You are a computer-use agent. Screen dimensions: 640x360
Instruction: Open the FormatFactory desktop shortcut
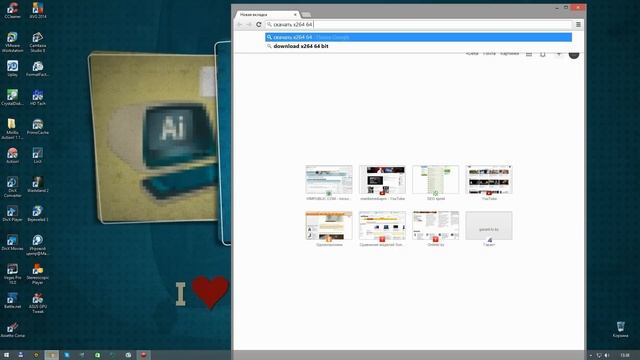click(38, 69)
